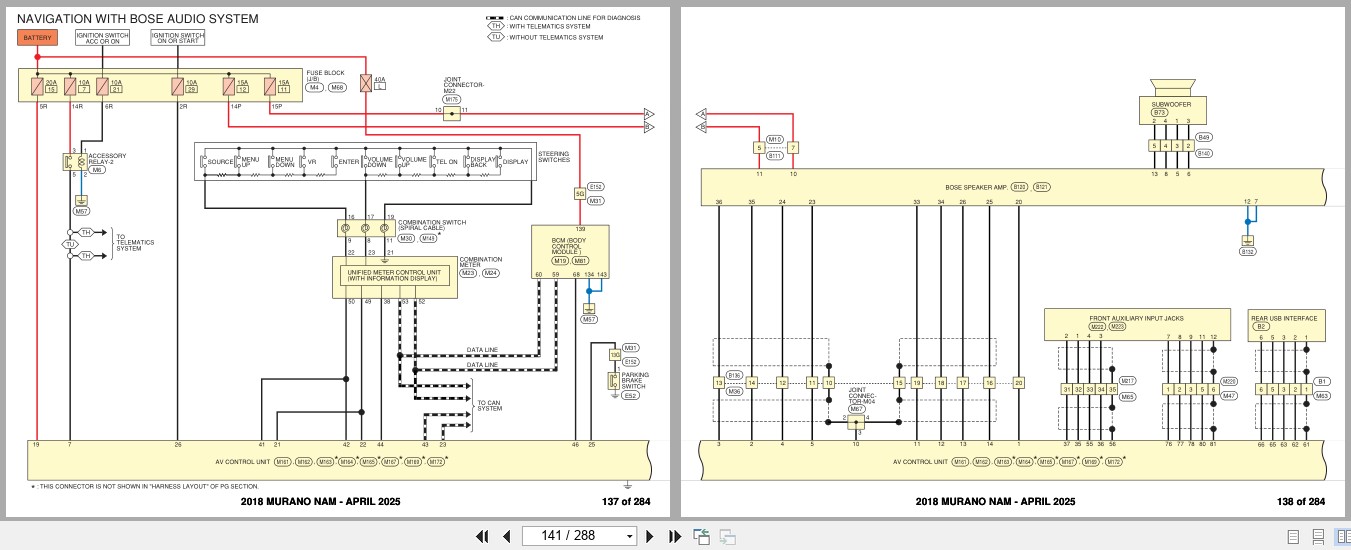Click AV CONTROL UNIT on the right page

click(x=920, y=461)
